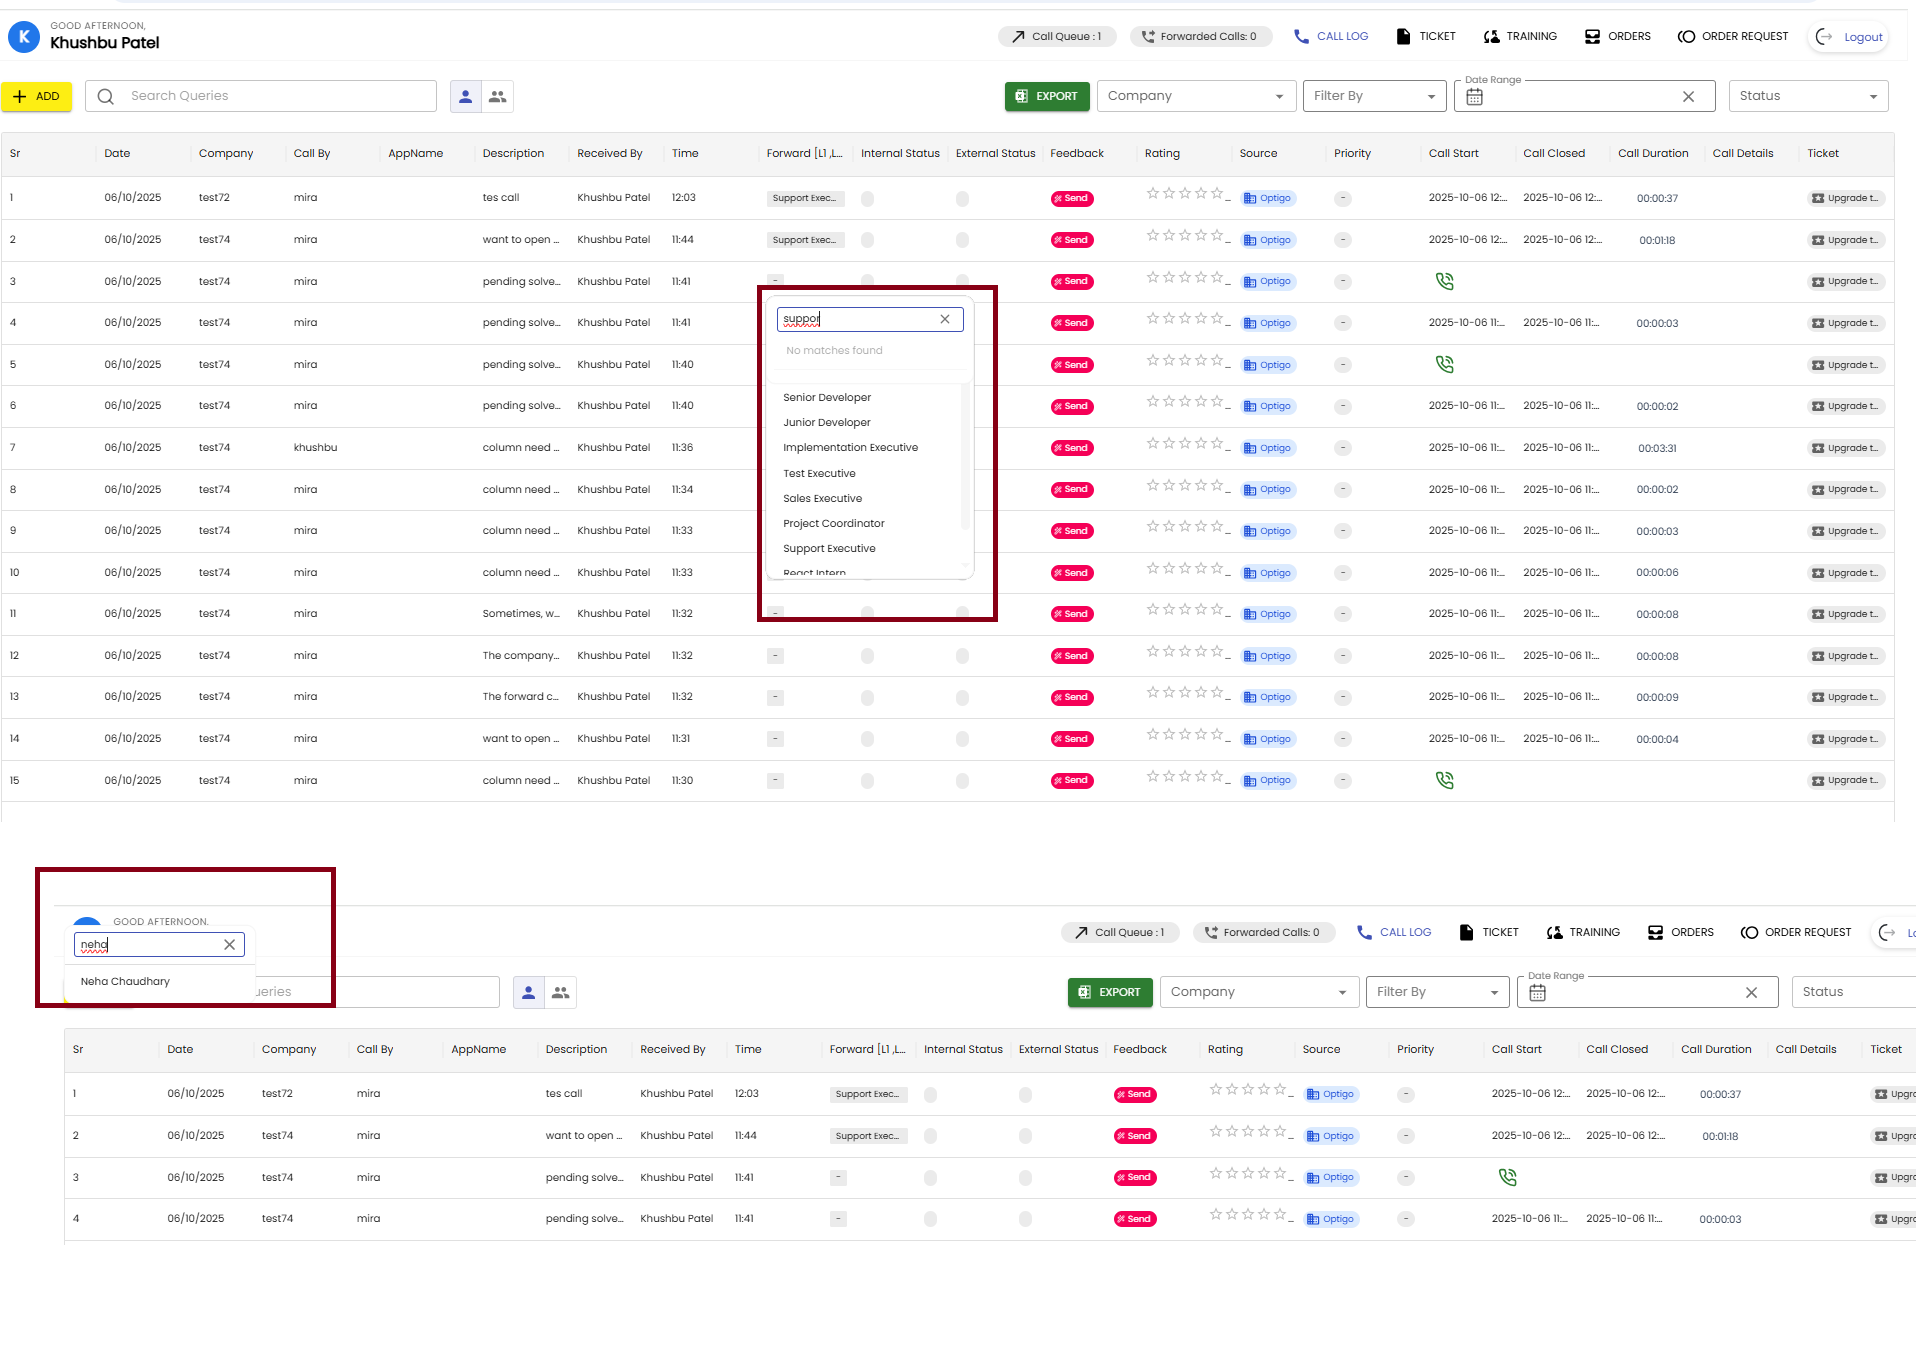
Task: Set first star rating in row 1
Action: click(x=1153, y=194)
